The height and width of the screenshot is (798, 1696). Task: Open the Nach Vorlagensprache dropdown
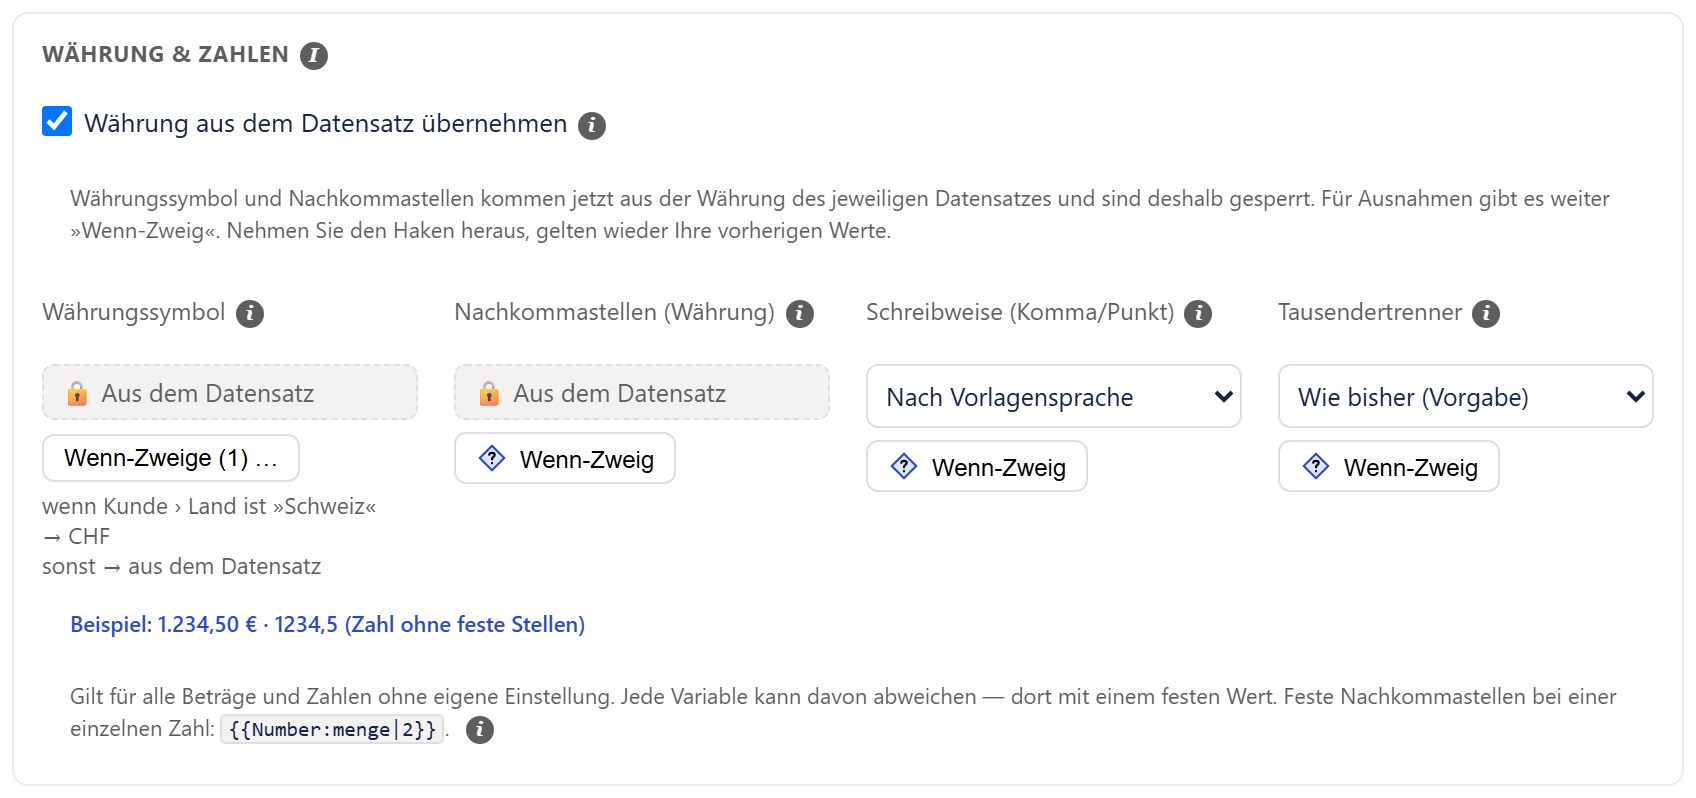point(1053,397)
